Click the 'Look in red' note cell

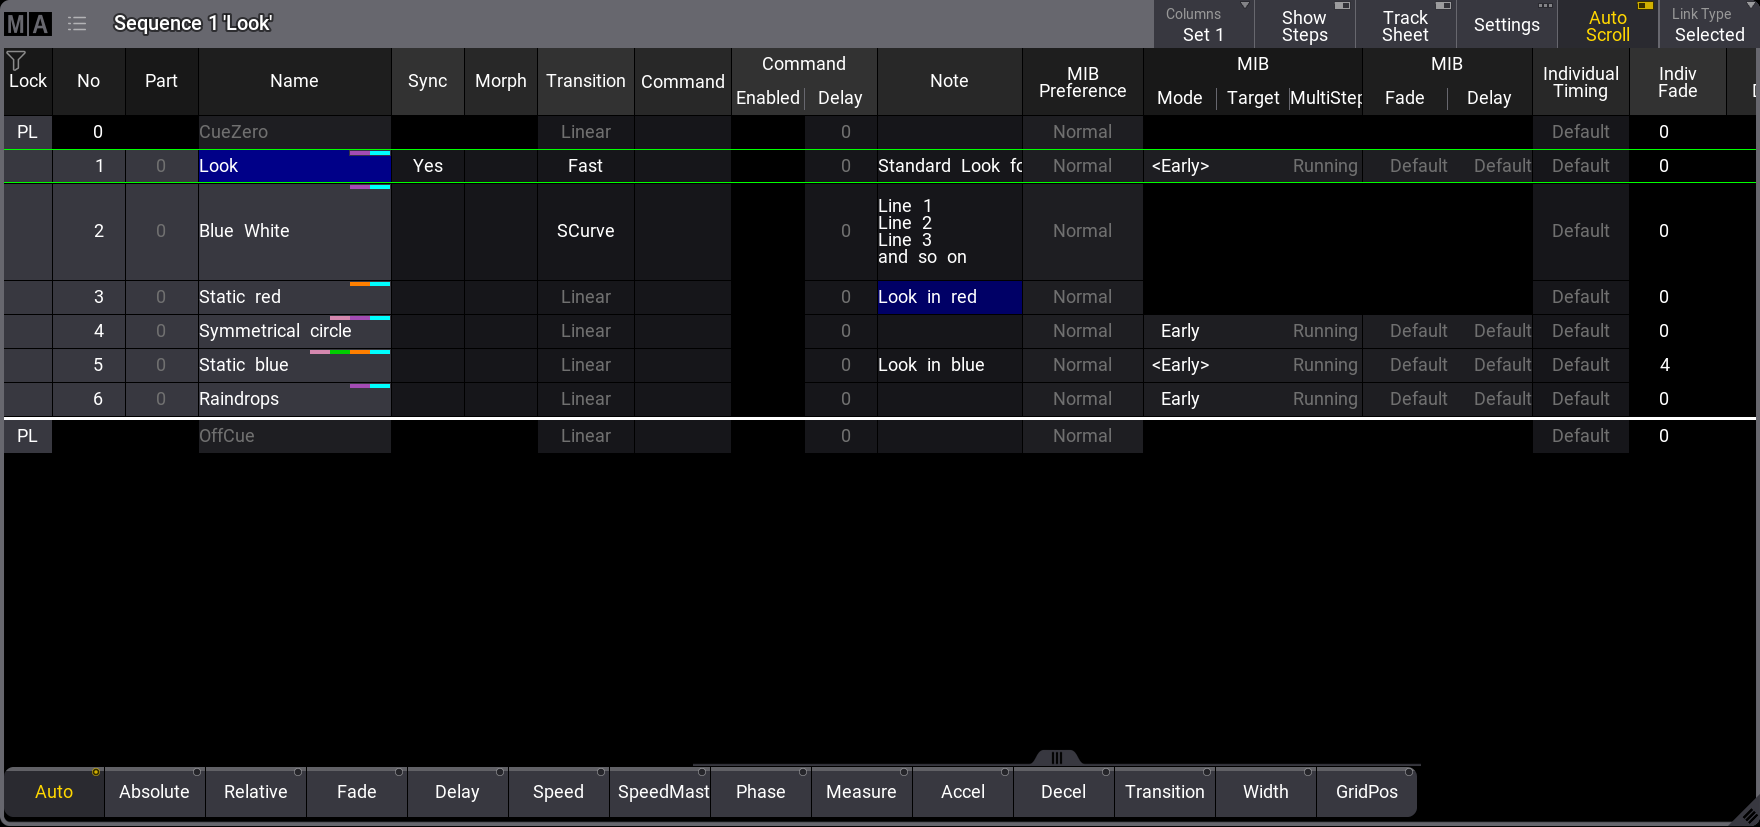(x=949, y=297)
